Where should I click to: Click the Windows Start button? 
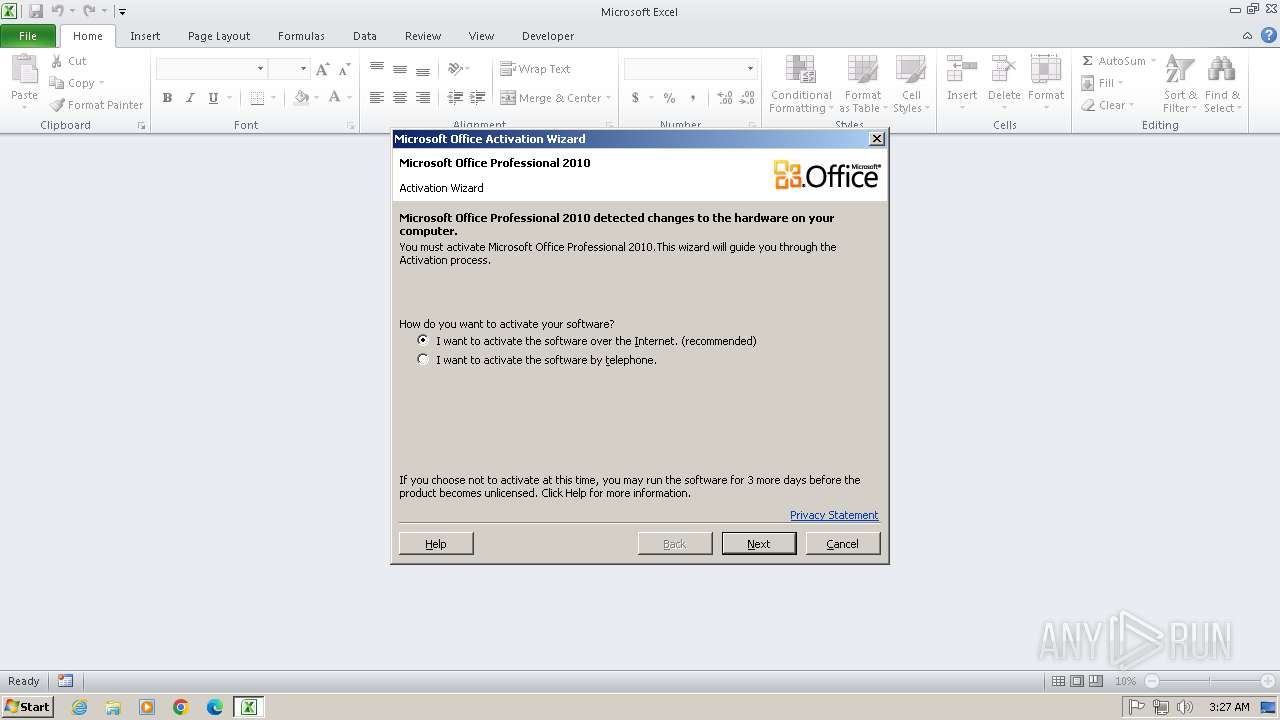tap(27, 706)
